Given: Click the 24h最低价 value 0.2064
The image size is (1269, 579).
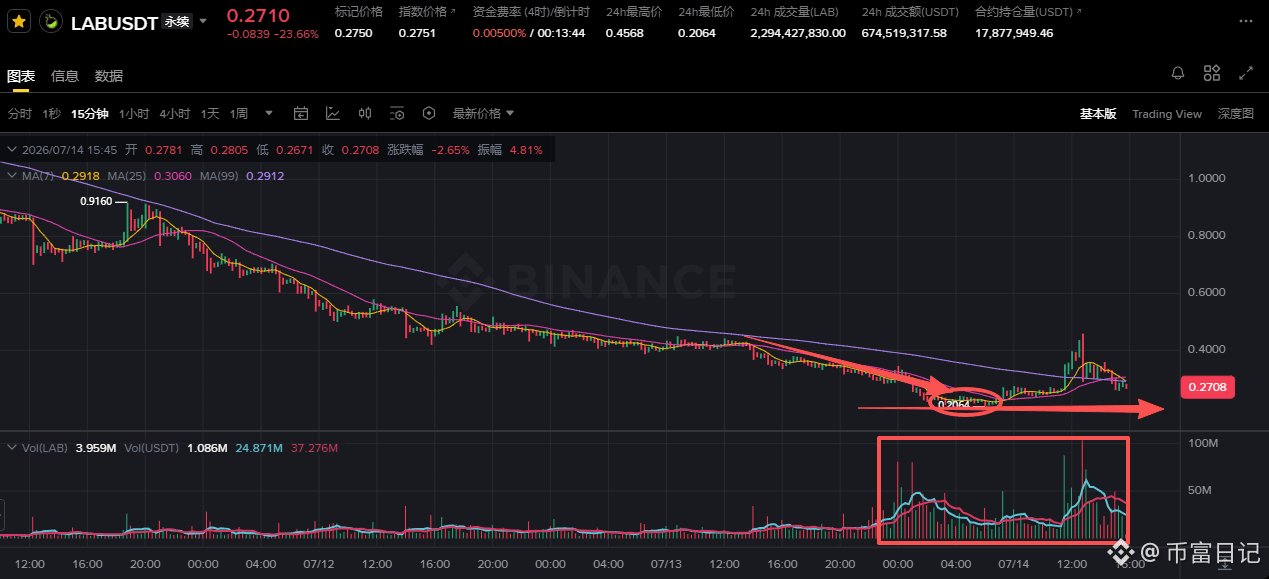Looking at the screenshot, I should (x=697, y=33).
